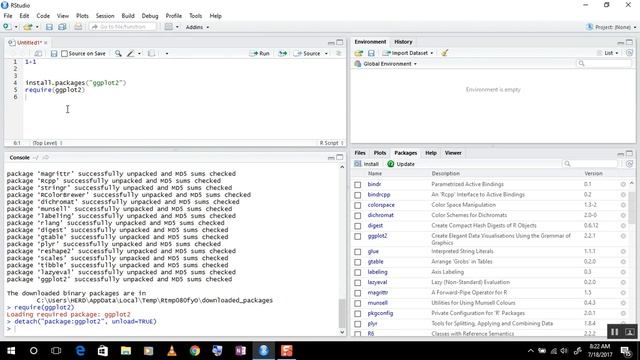This screenshot has height=360, width=640.
Task: Print the current file icon
Action: [78, 27]
